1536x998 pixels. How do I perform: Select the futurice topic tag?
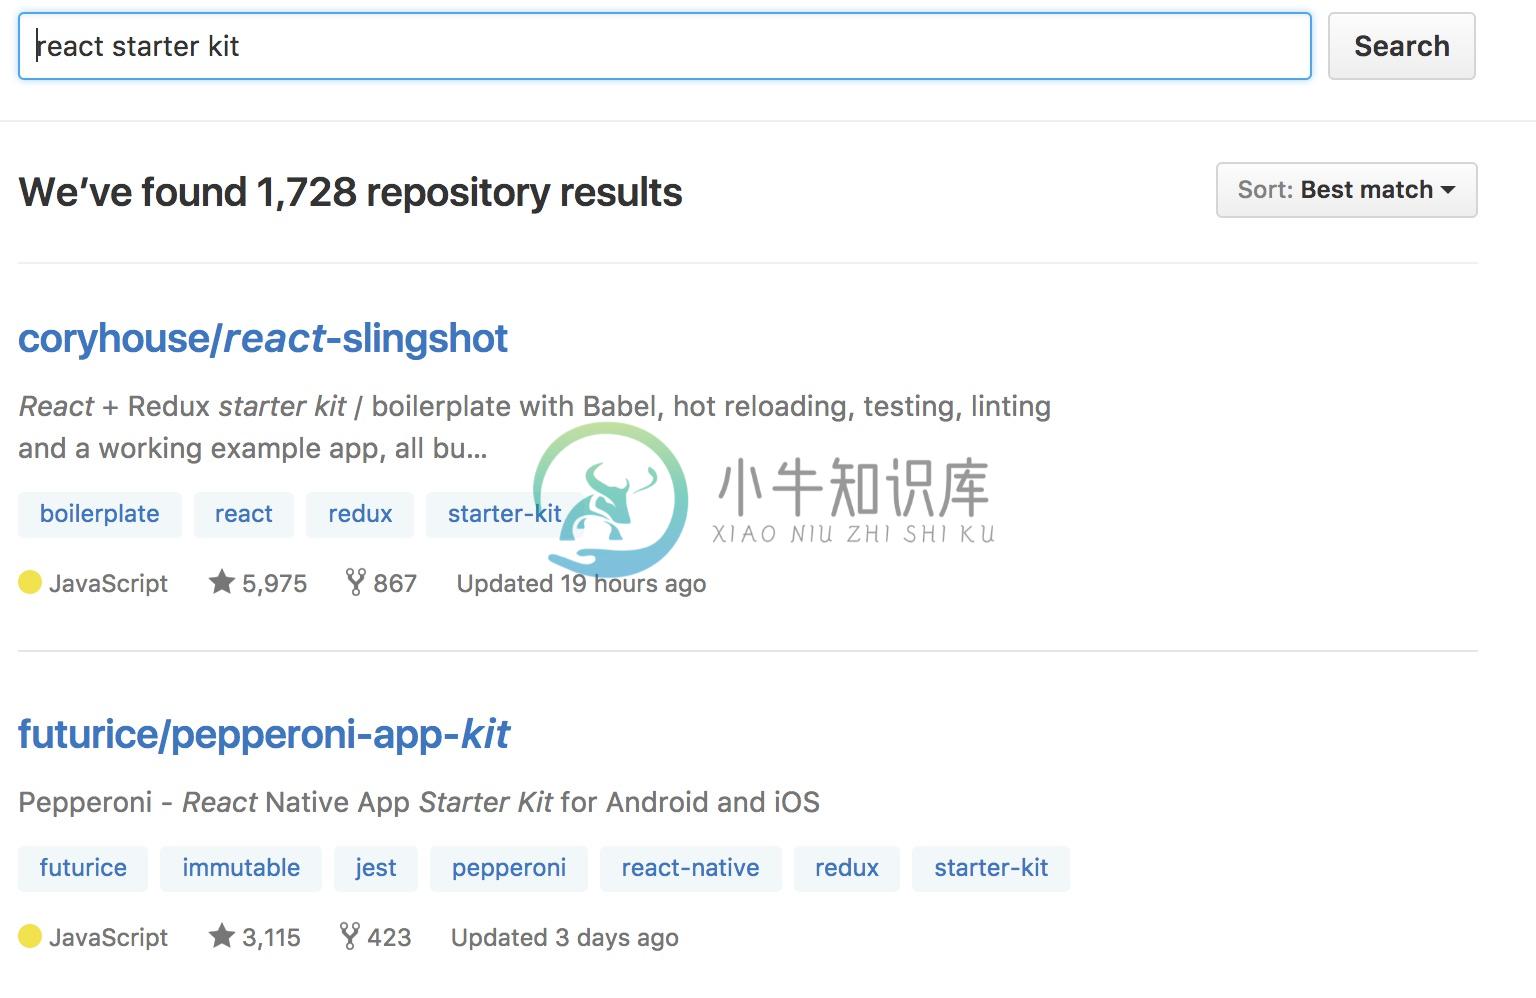click(83, 868)
